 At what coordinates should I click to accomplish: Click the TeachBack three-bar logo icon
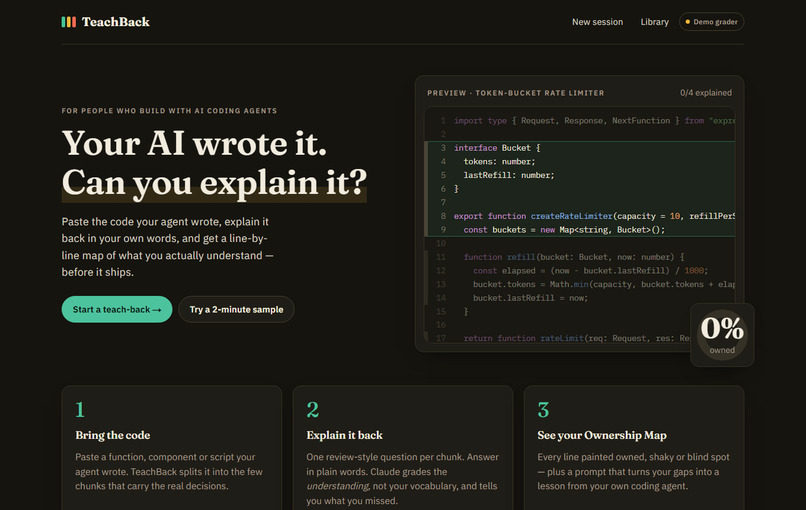68,22
